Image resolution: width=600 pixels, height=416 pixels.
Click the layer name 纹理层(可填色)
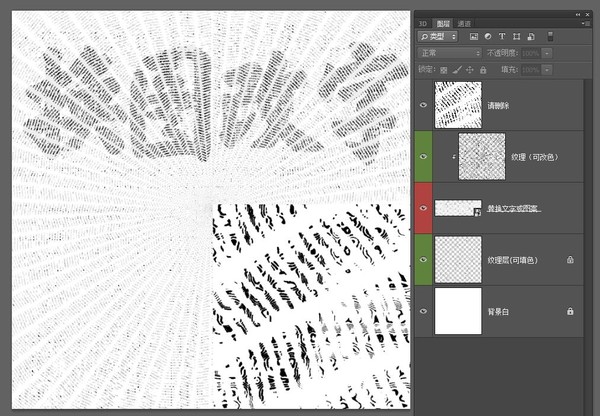[x=512, y=260]
